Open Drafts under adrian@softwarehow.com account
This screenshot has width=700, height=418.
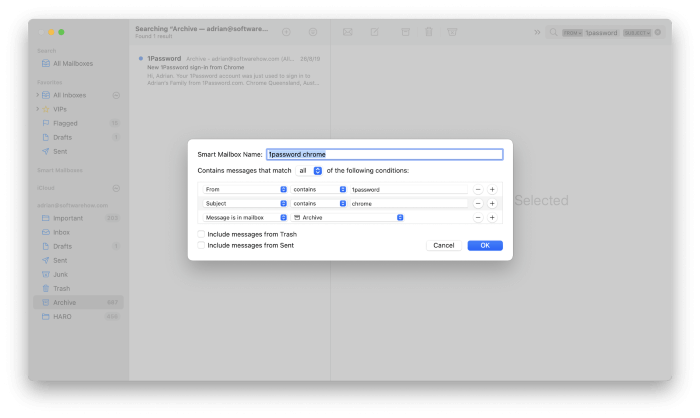78,246
